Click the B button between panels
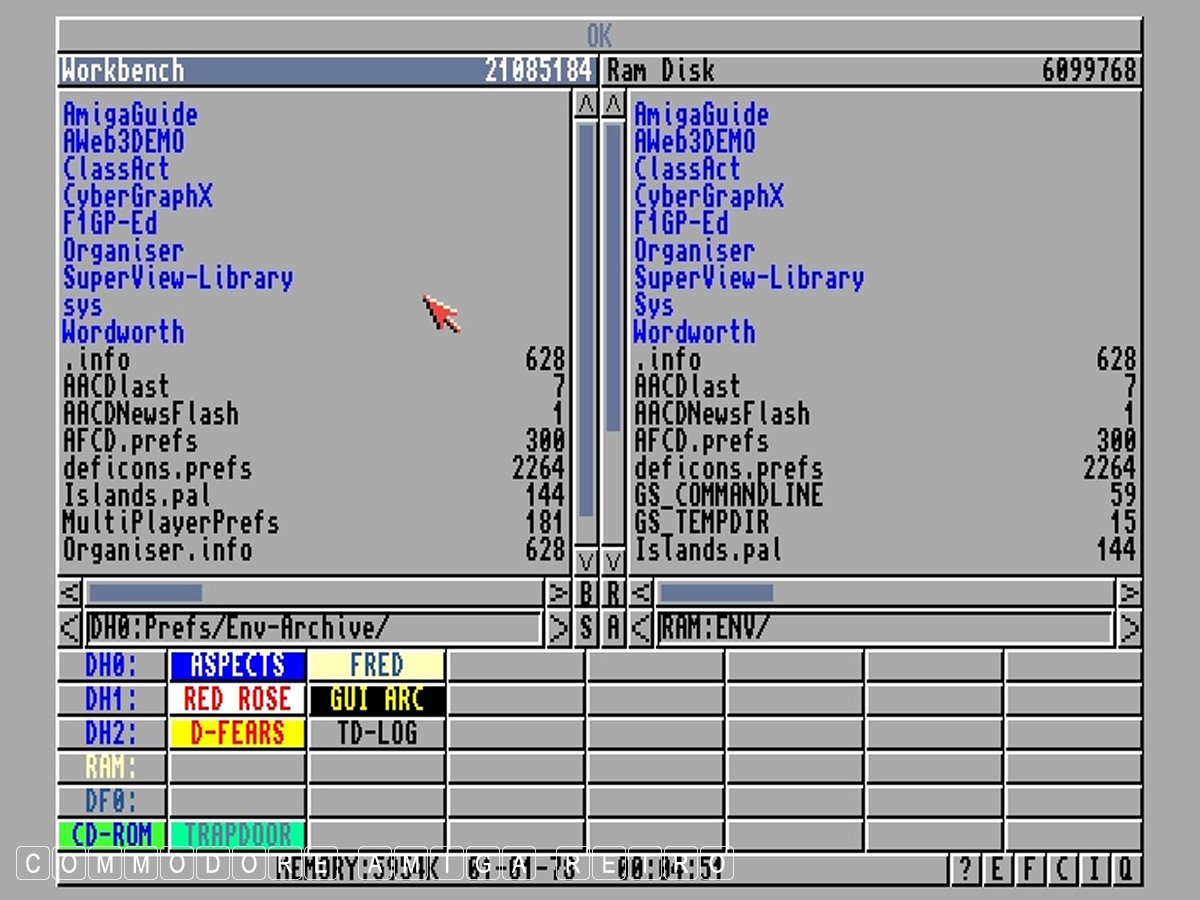This screenshot has width=1200, height=900. [x=587, y=593]
